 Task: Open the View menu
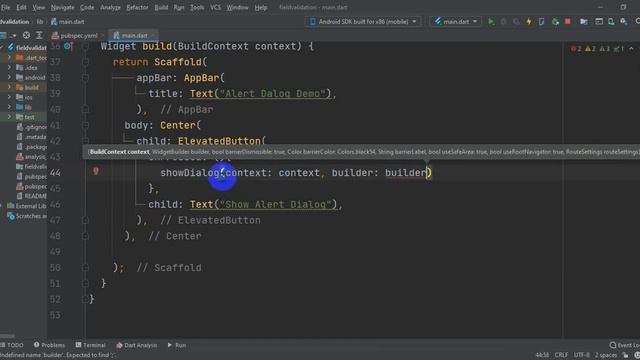[39, 7]
